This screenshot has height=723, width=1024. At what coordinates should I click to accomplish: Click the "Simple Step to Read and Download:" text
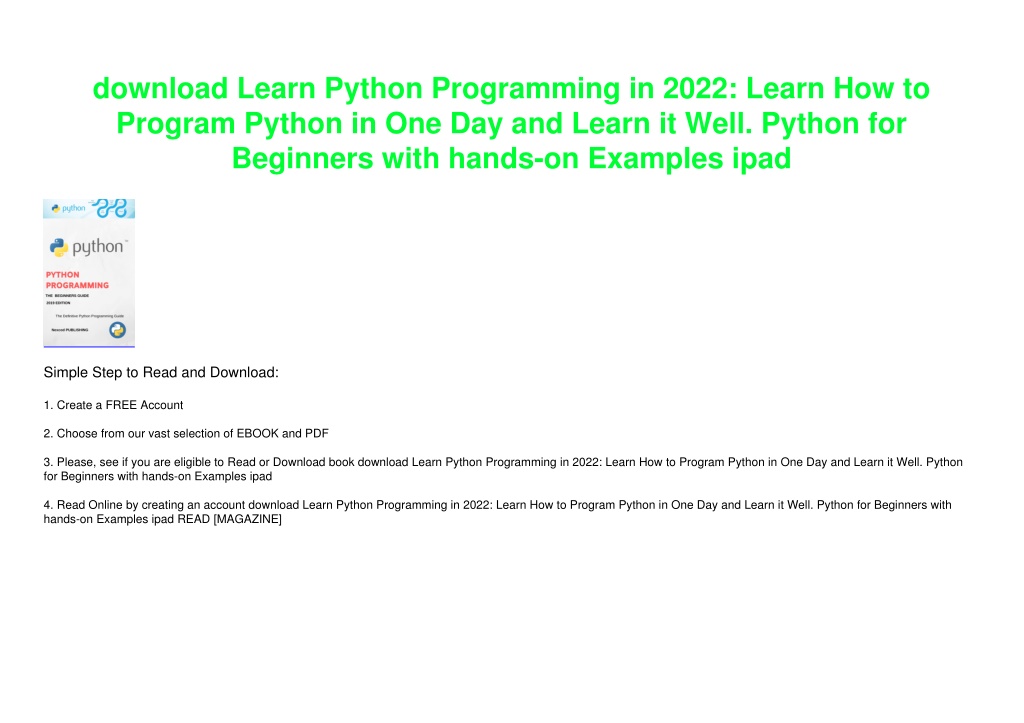coord(161,372)
